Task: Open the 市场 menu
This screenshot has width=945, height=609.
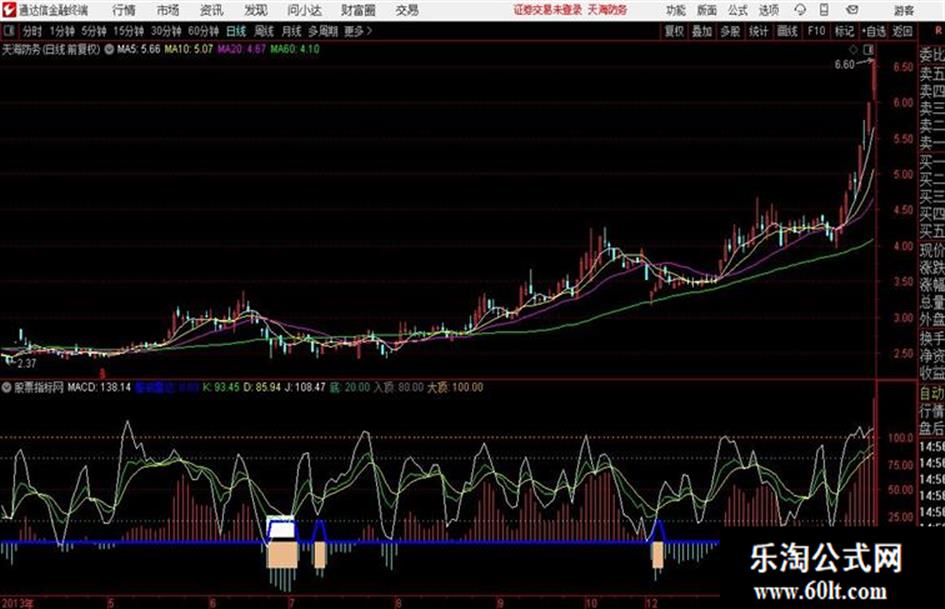Action: click(168, 10)
